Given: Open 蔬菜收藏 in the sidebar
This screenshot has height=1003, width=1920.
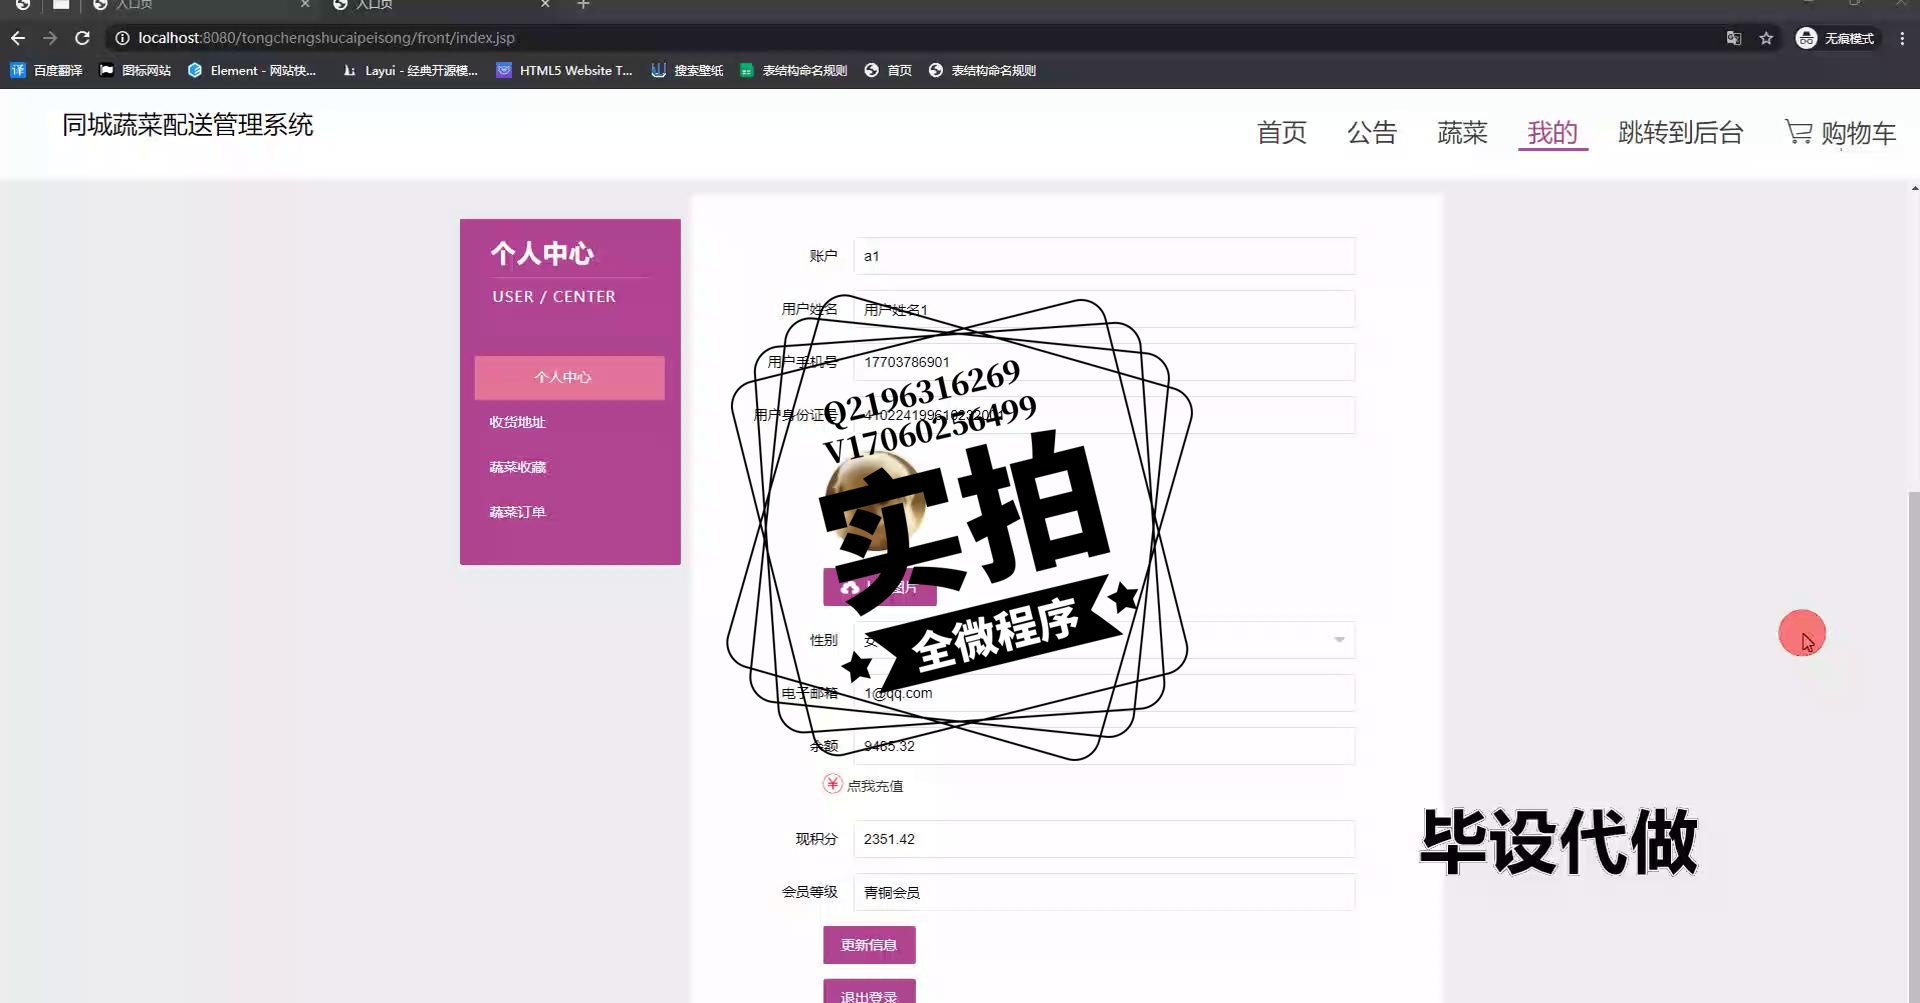Looking at the screenshot, I should (x=517, y=467).
